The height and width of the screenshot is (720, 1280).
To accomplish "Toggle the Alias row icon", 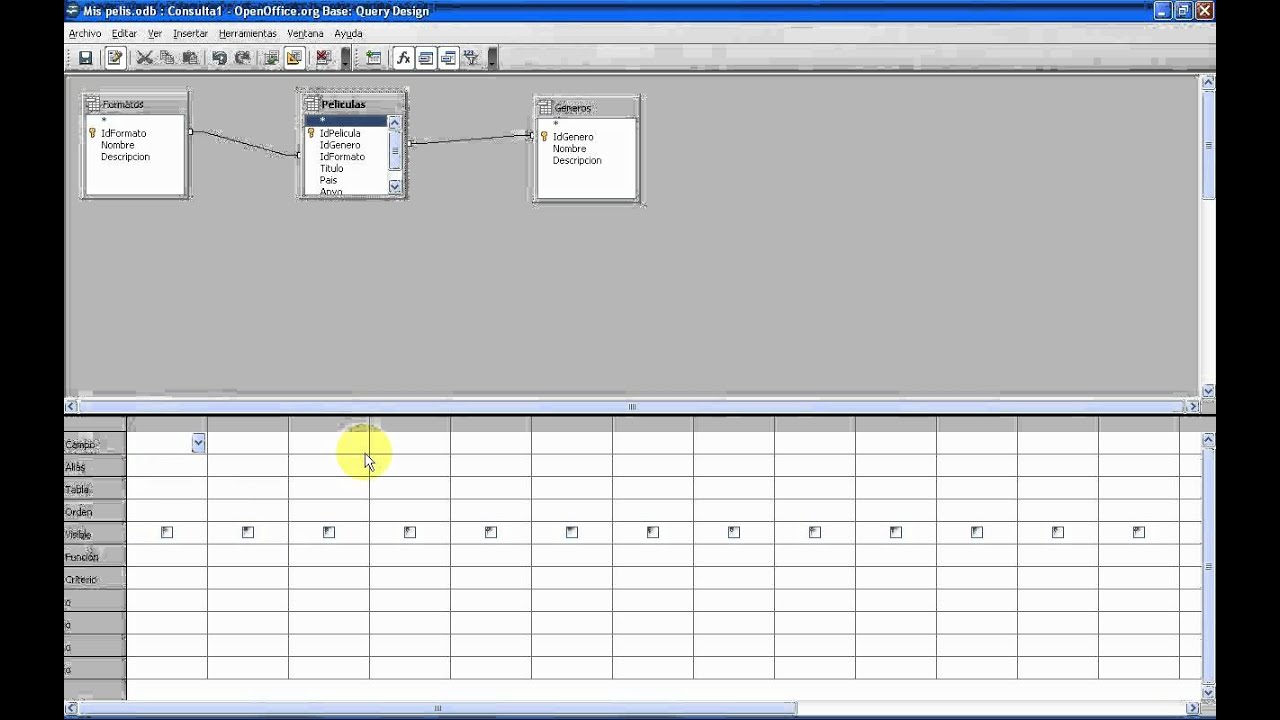I will (448, 58).
